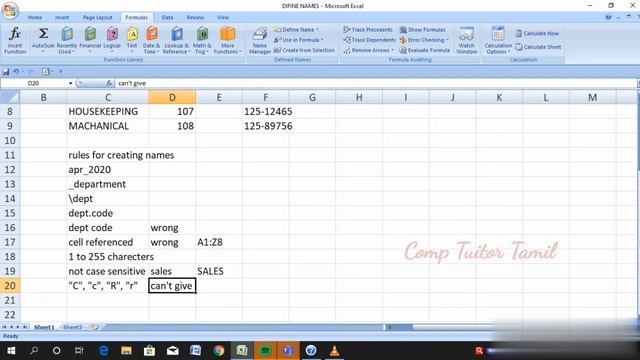The height and width of the screenshot is (360, 640).
Task: Click Save icon in quick access toolbar
Action: 6,72
